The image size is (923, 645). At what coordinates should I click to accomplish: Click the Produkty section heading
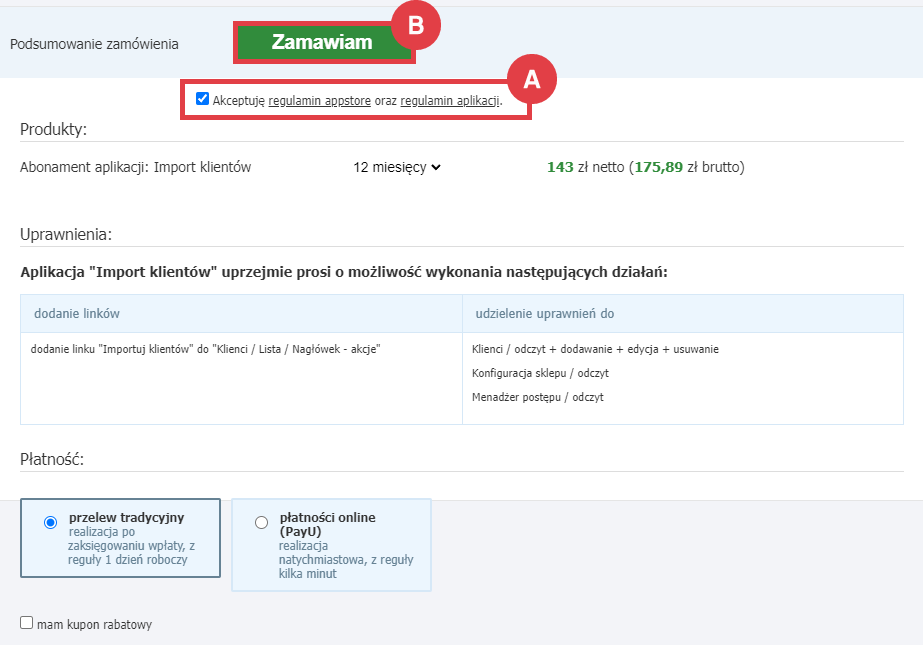[54, 130]
